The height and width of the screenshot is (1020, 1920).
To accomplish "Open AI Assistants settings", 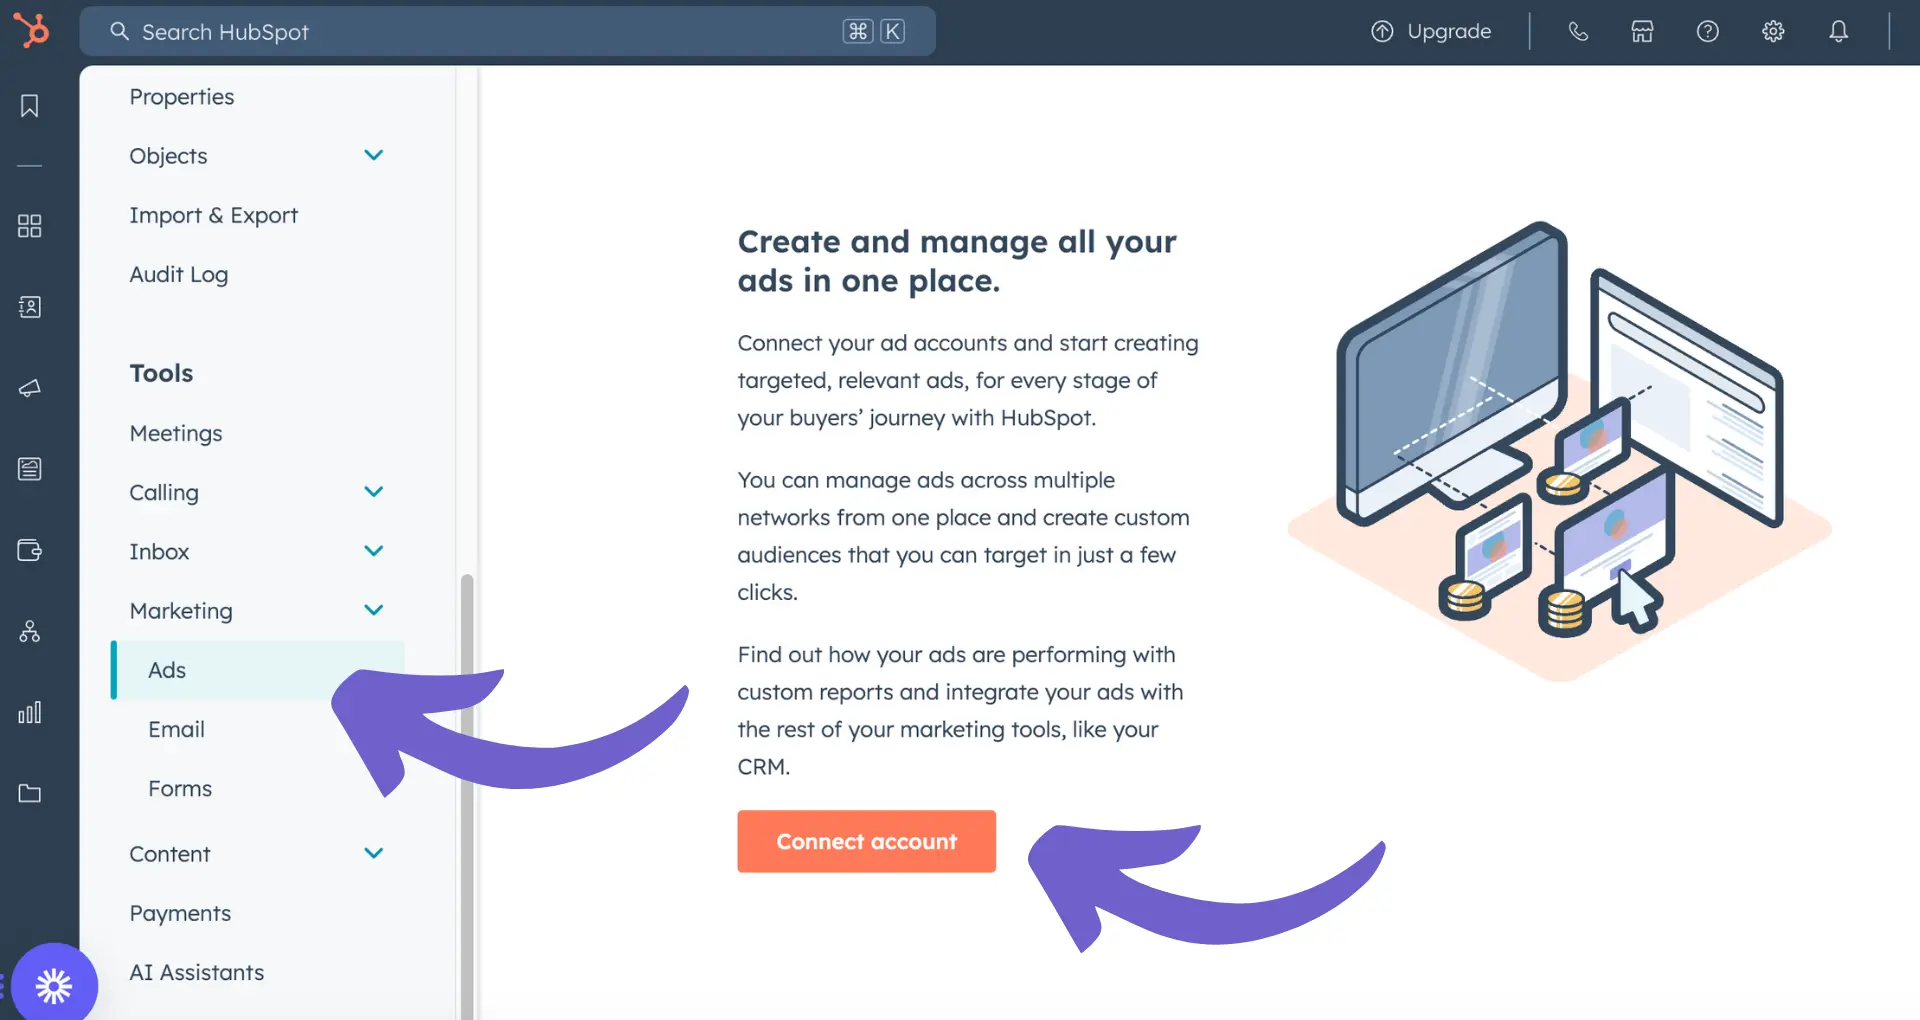I will 197,972.
